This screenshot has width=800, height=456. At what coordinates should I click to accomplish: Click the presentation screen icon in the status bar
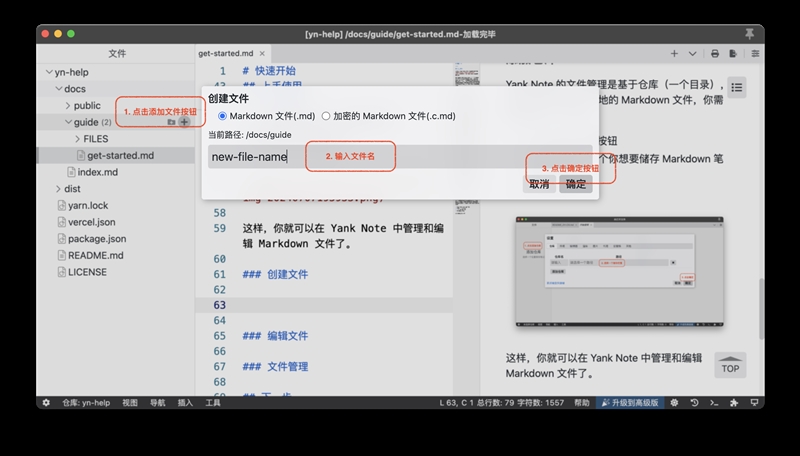(x=754, y=402)
